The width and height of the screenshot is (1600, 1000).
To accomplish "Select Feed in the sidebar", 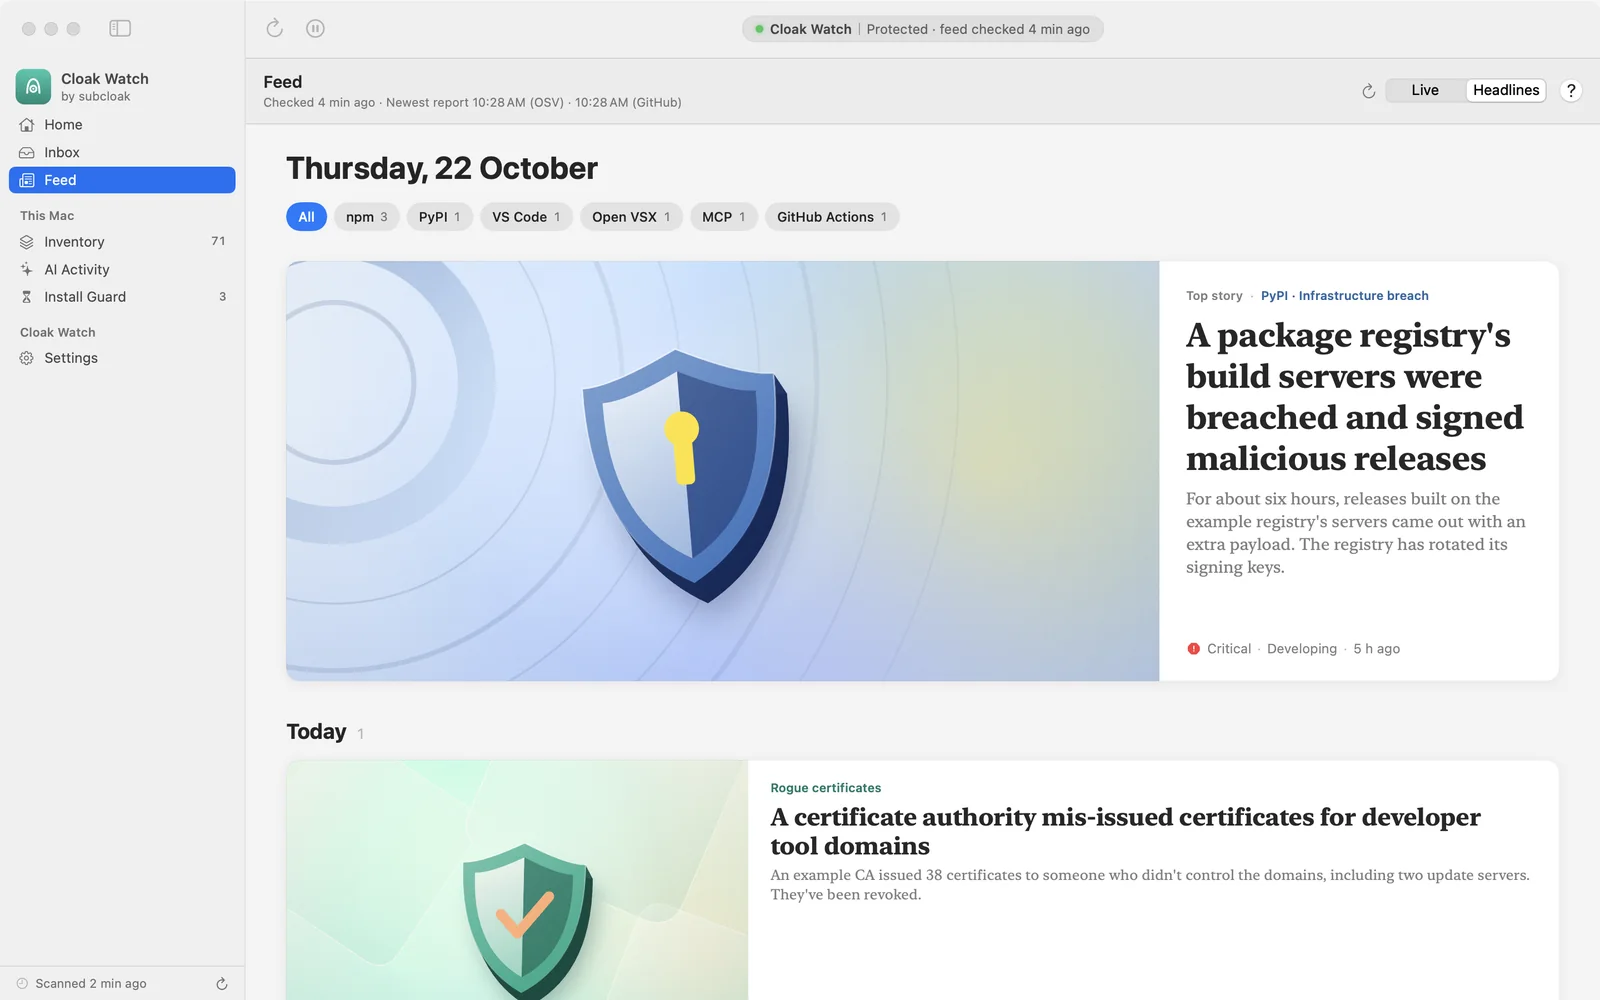I will [x=122, y=180].
